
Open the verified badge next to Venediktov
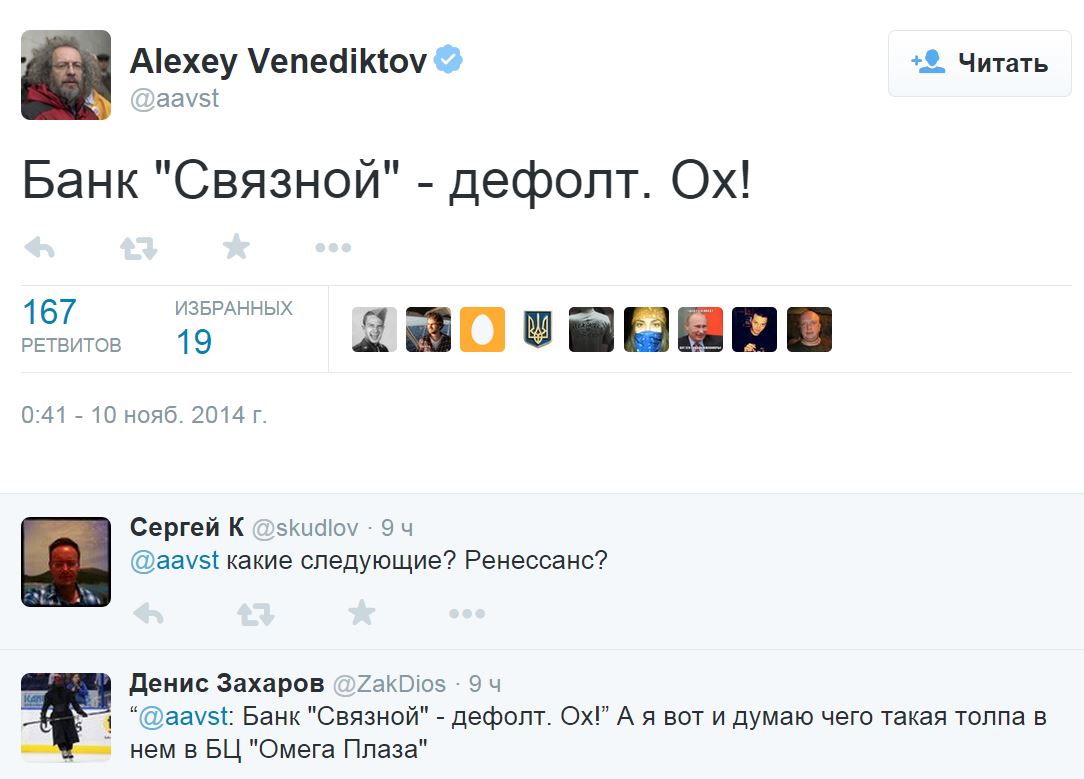coord(448,61)
